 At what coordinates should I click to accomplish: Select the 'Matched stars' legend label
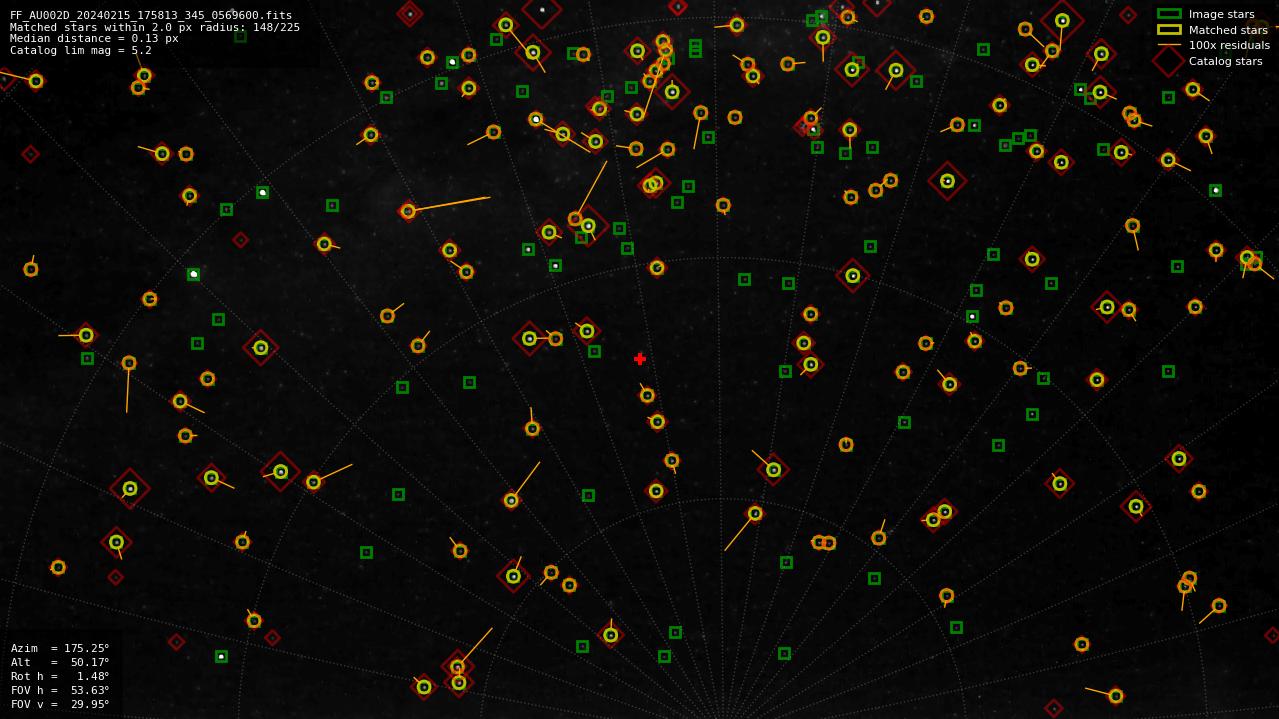pyautogui.click(x=1228, y=30)
